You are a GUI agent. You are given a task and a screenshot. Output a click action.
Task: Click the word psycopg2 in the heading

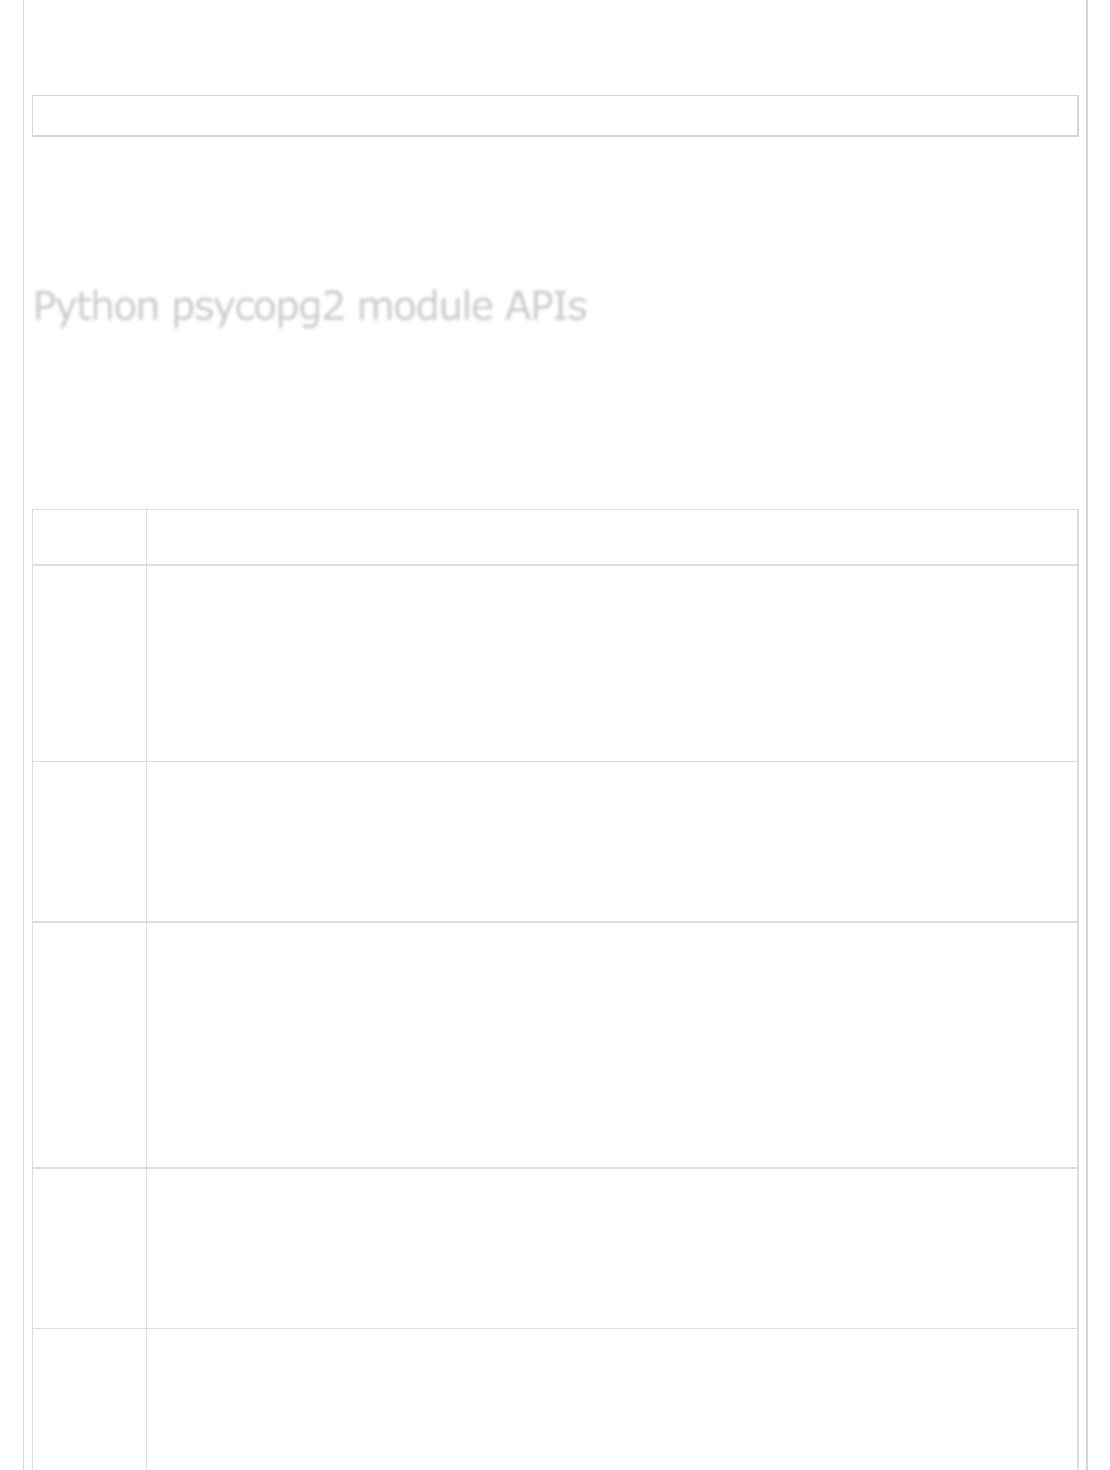click(x=258, y=306)
